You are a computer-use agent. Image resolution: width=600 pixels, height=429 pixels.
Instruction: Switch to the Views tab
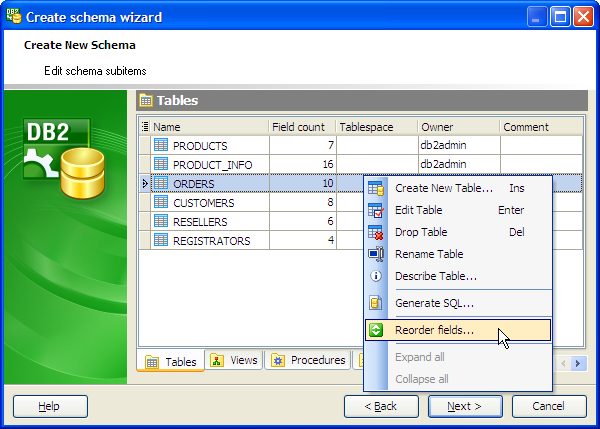[235, 361]
